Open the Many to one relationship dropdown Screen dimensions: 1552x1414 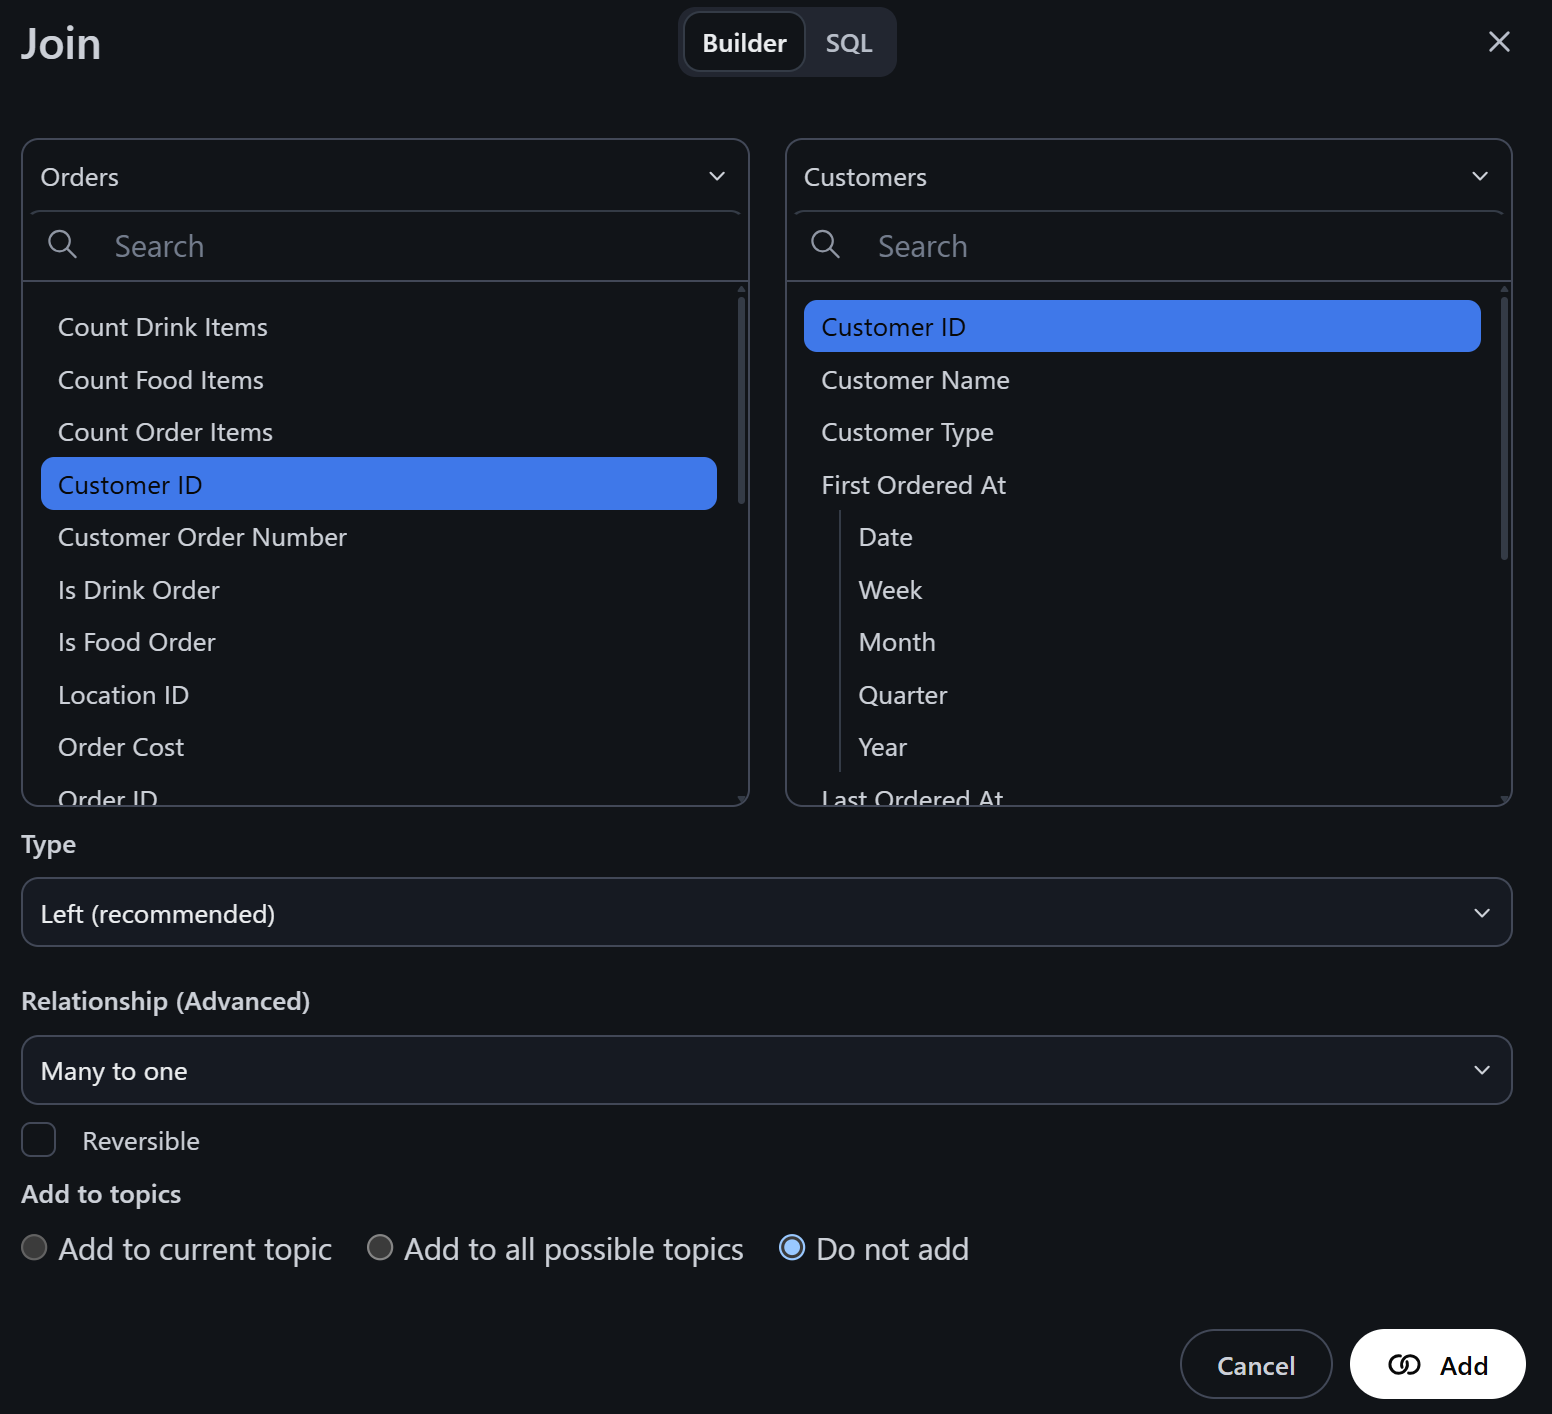766,1070
